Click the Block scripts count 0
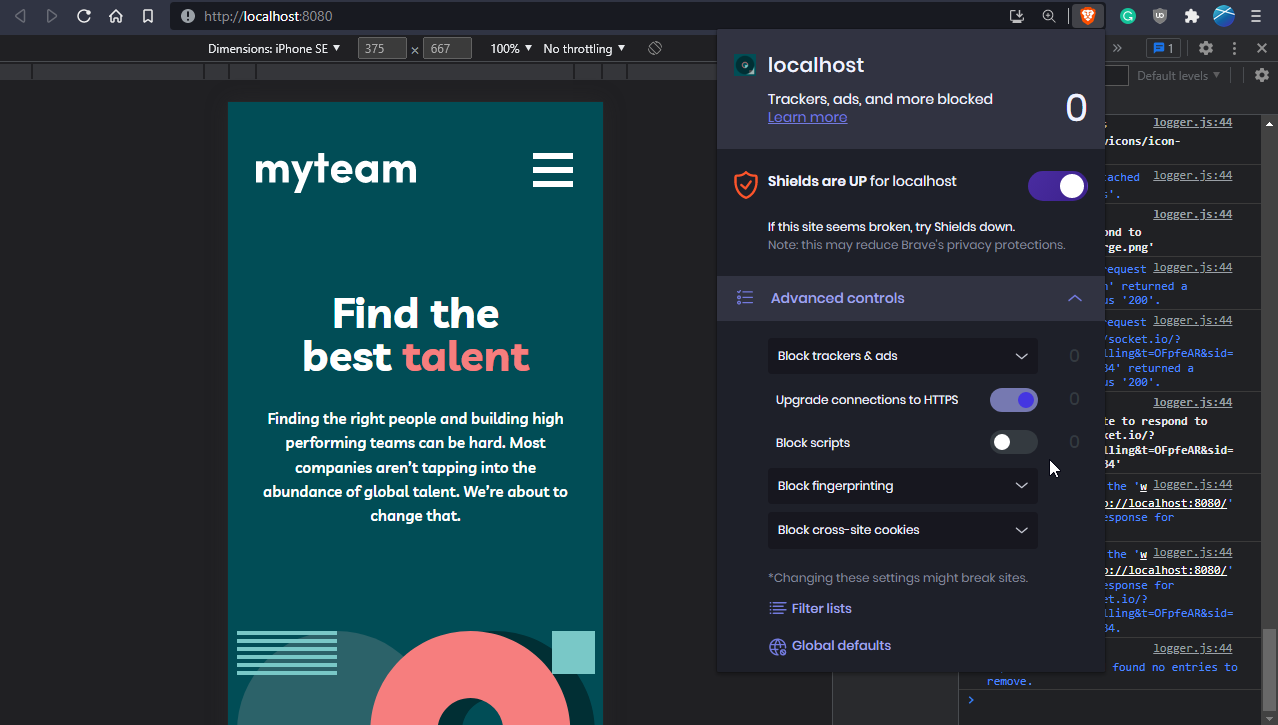 coord(1074,442)
